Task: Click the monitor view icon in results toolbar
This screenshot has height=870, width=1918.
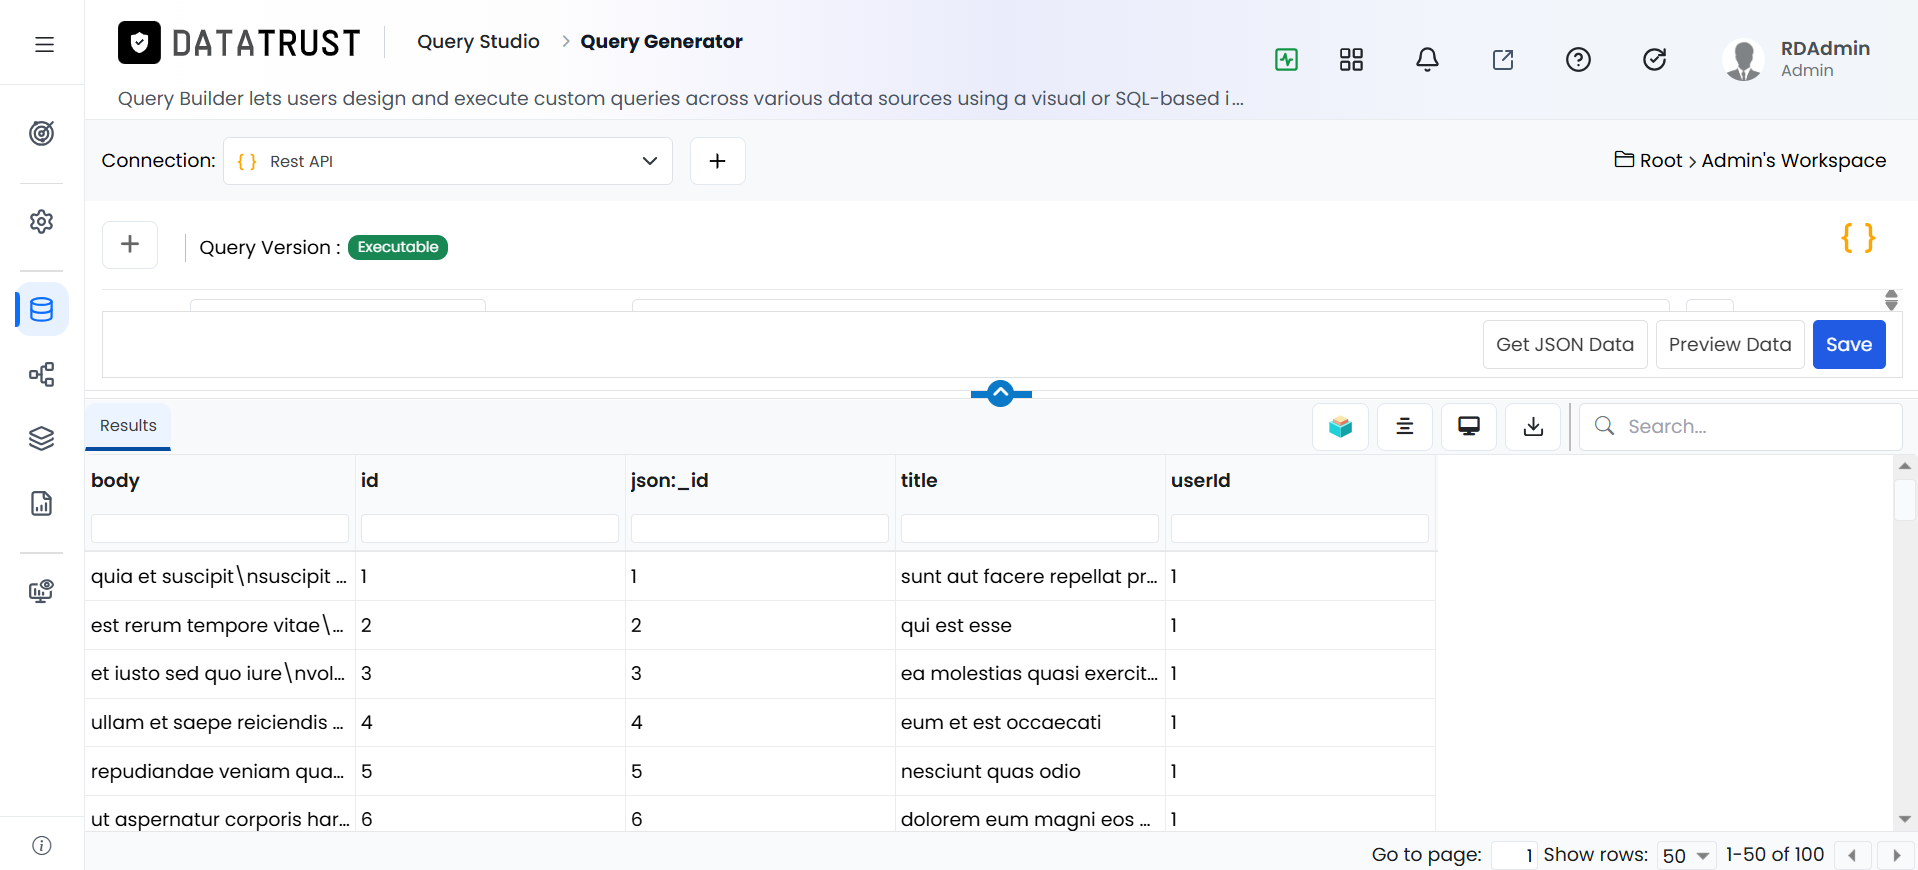Action: pyautogui.click(x=1469, y=427)
